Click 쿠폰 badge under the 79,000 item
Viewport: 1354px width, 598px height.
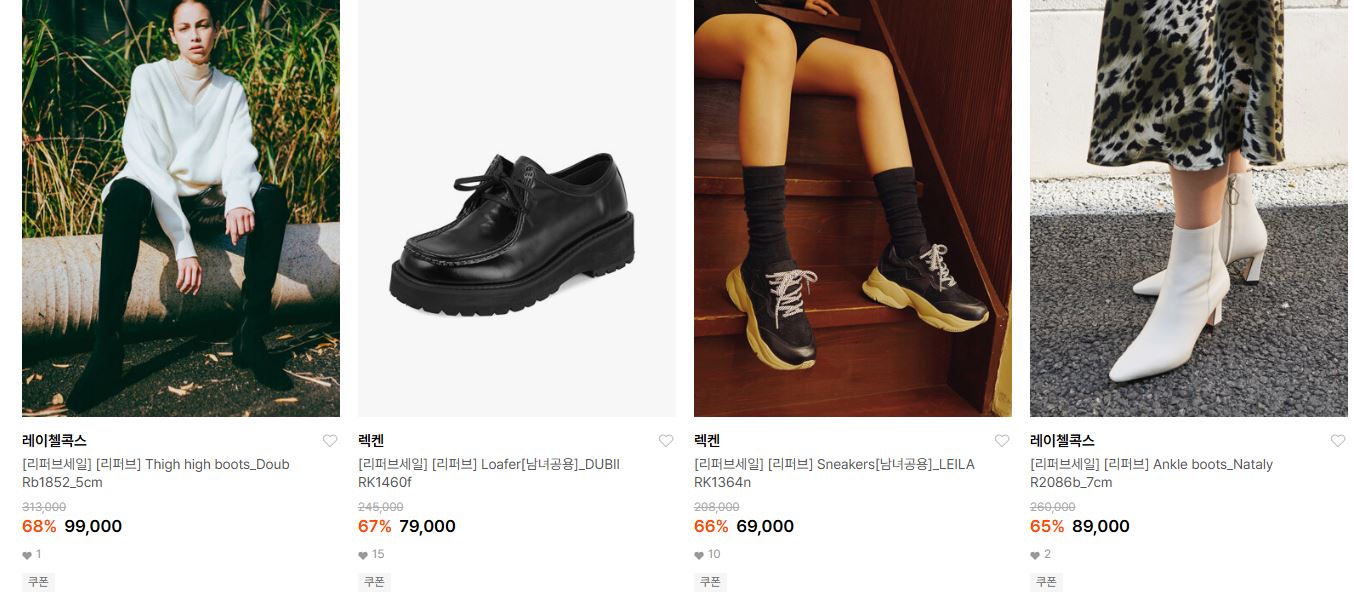pos(374,582)
